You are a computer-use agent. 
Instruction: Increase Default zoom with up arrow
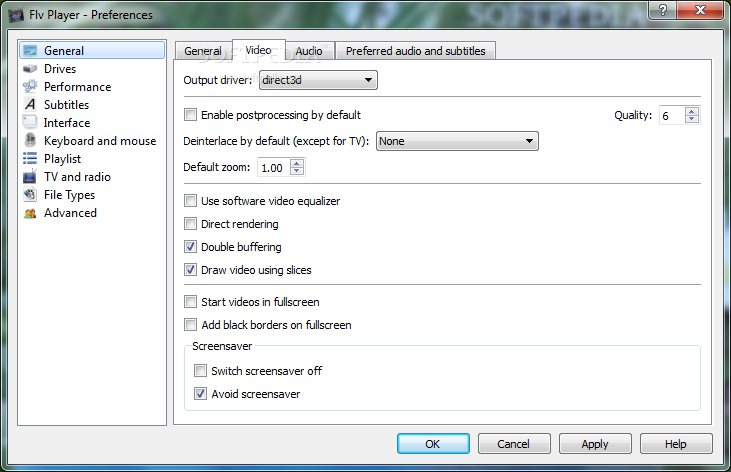297,163
